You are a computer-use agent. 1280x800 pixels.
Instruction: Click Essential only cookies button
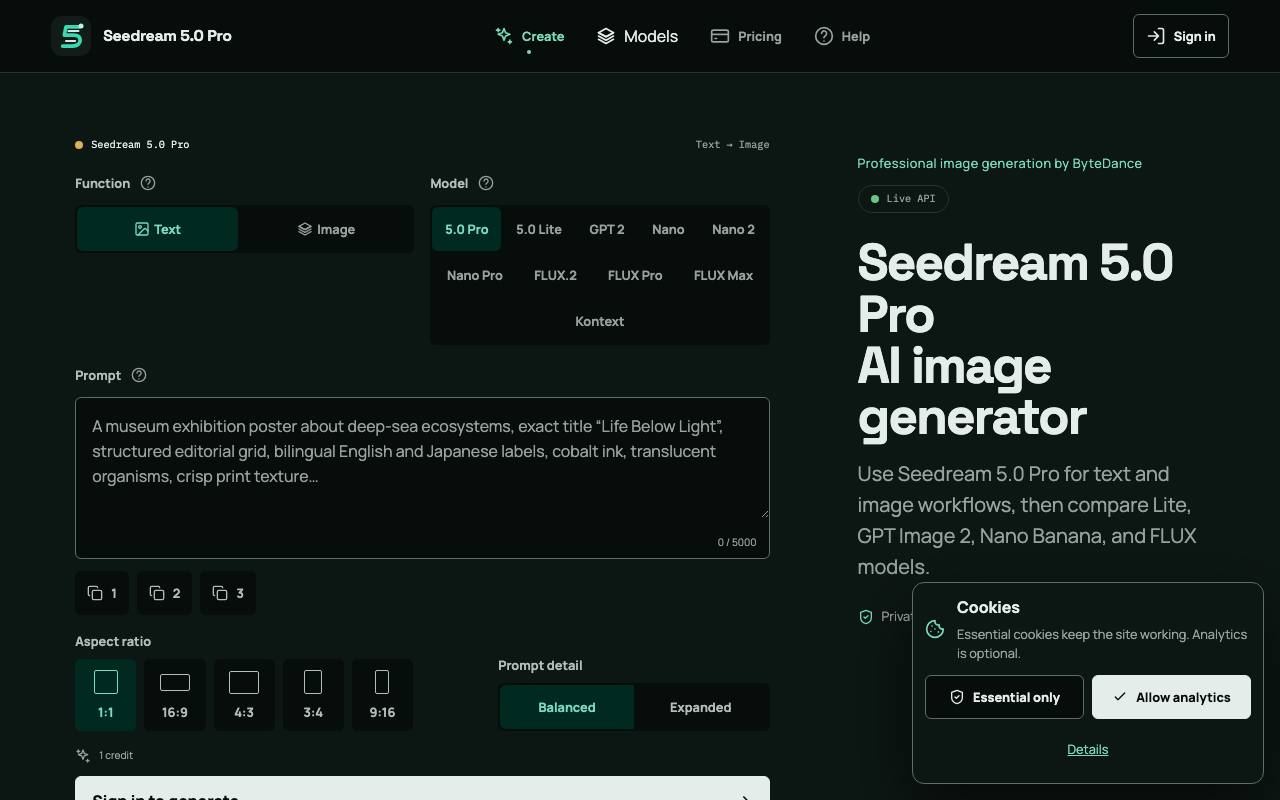1004,697
